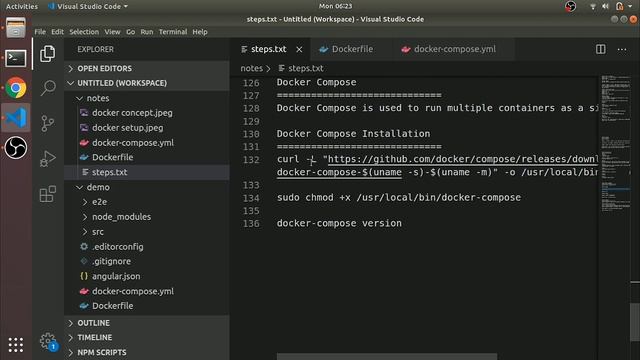Screen dimensions: 640x360
Task: Switch to the Dockerfile tab
Action: [352, 49]
